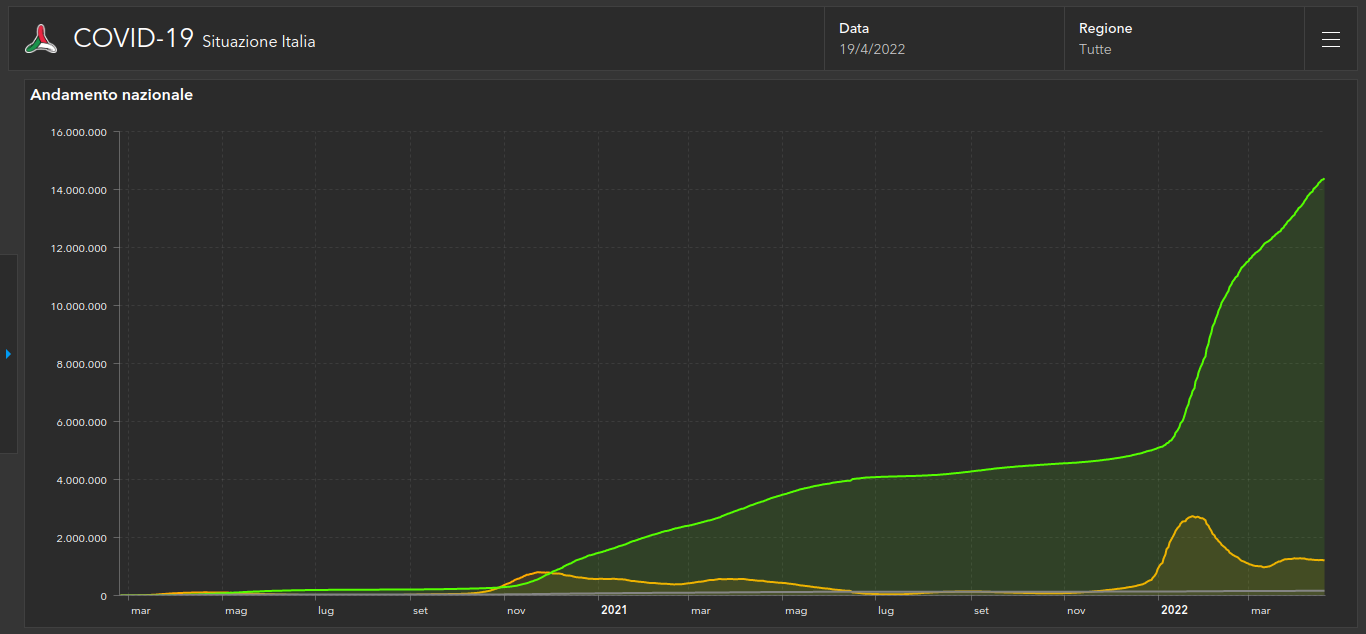Click the 2022 marker on the time axis
The height and width of the screenshot is (634, 1366).
(x=1174, y=609)
